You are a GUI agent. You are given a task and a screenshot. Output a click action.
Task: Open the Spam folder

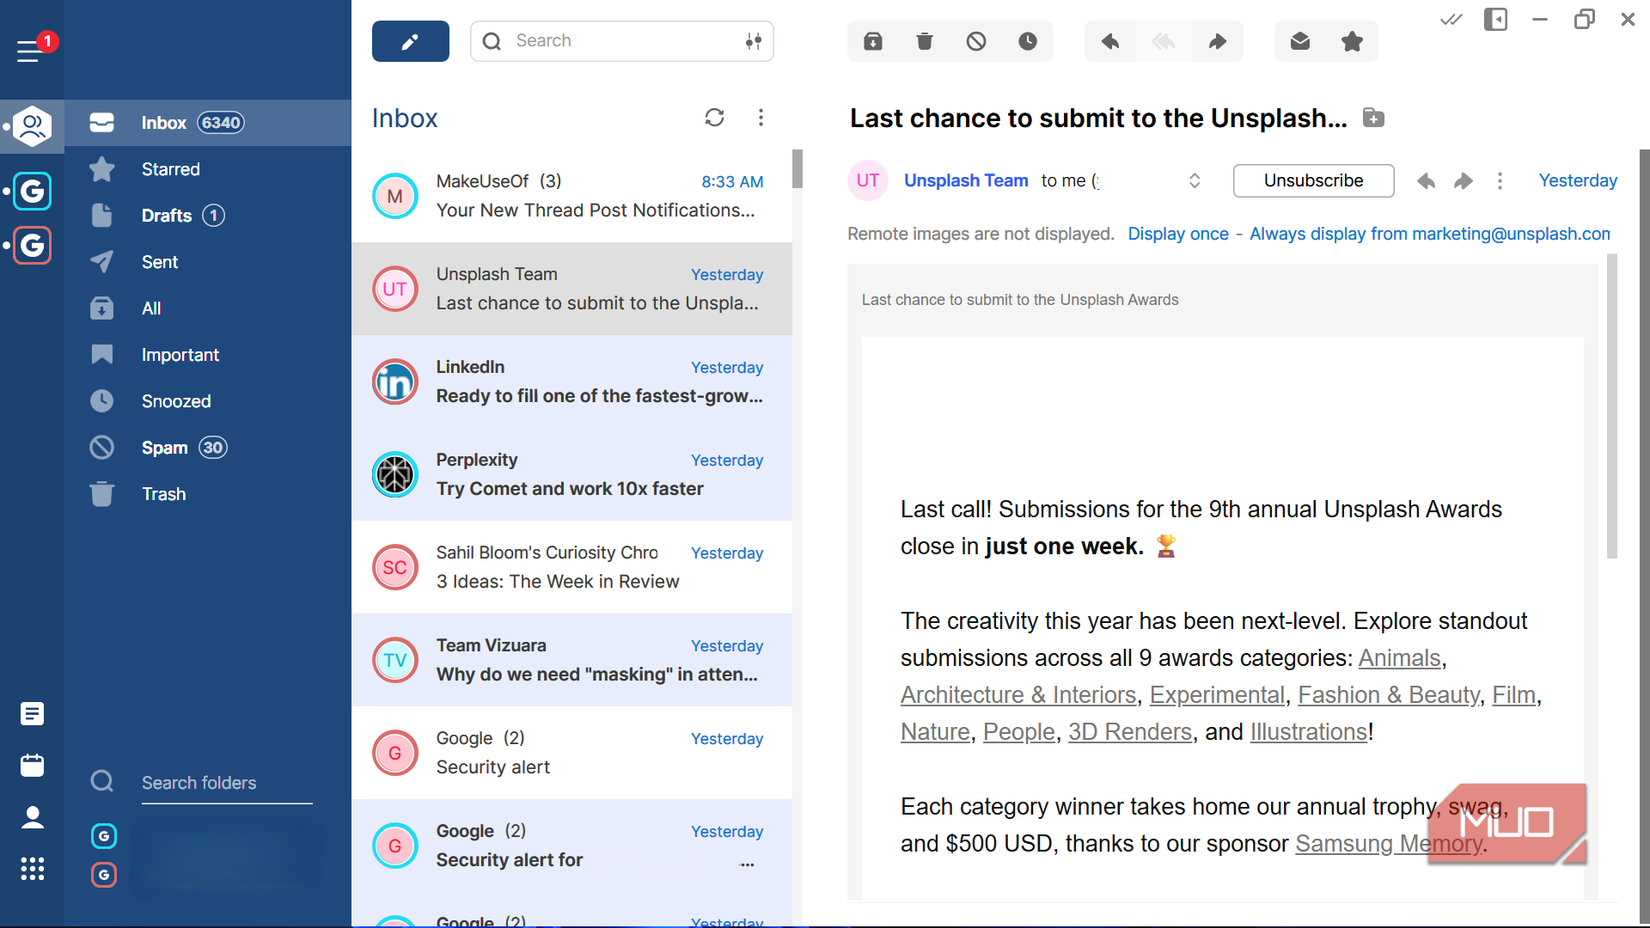coord(165,447)
